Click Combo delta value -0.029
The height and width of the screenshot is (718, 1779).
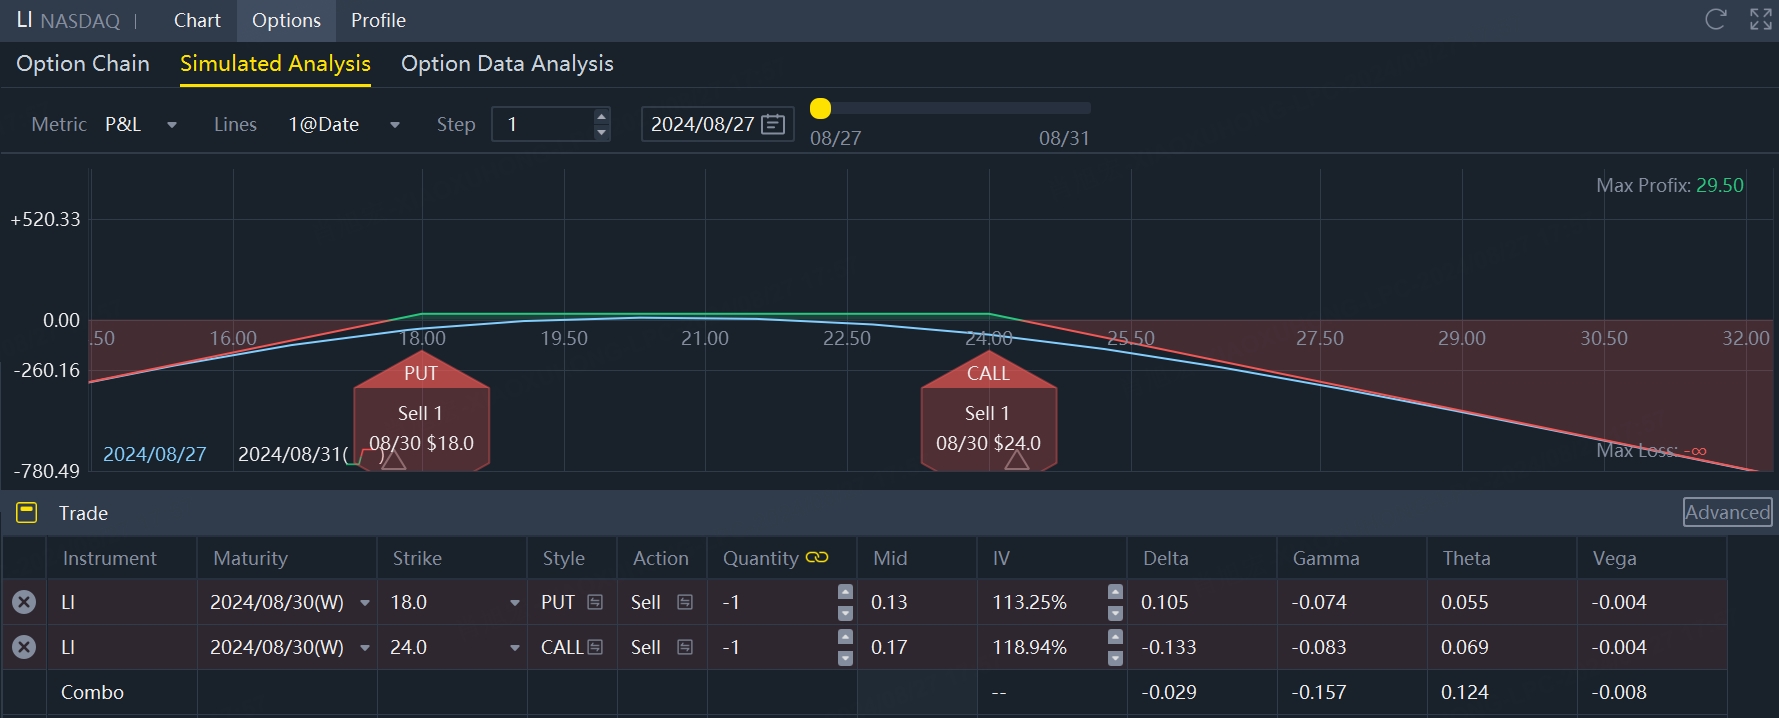1168,692
